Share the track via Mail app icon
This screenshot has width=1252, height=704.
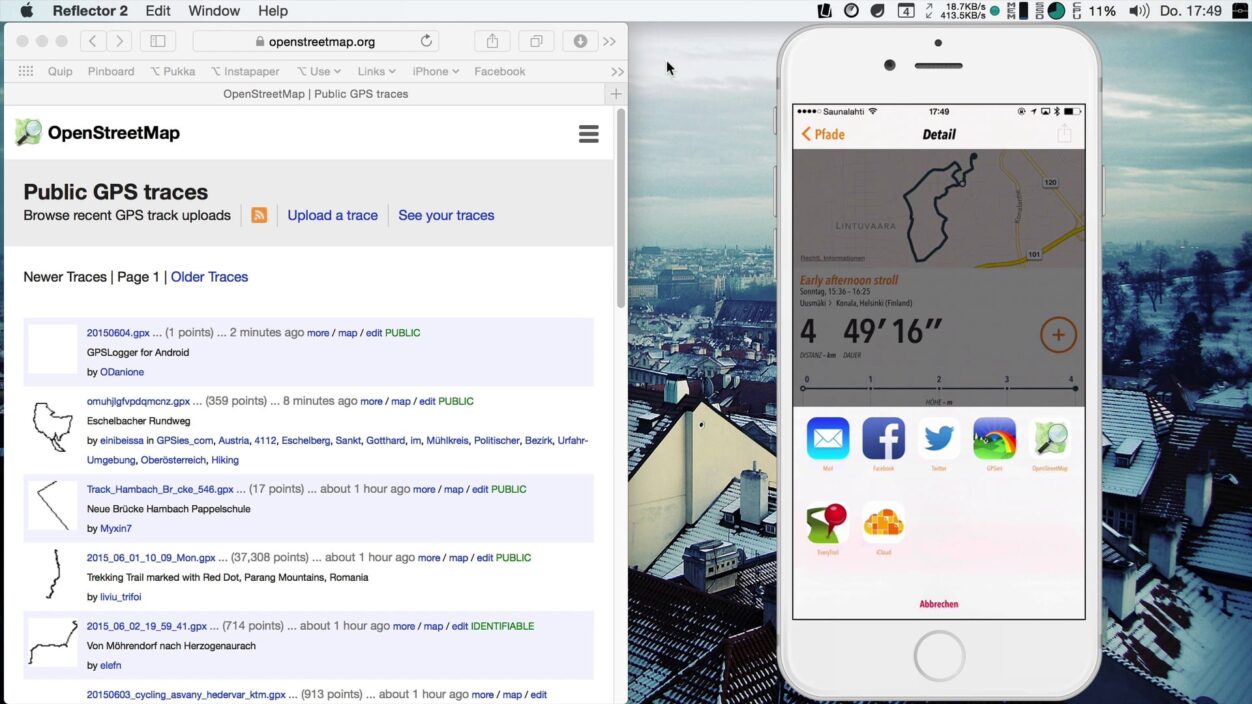point(828,439)
